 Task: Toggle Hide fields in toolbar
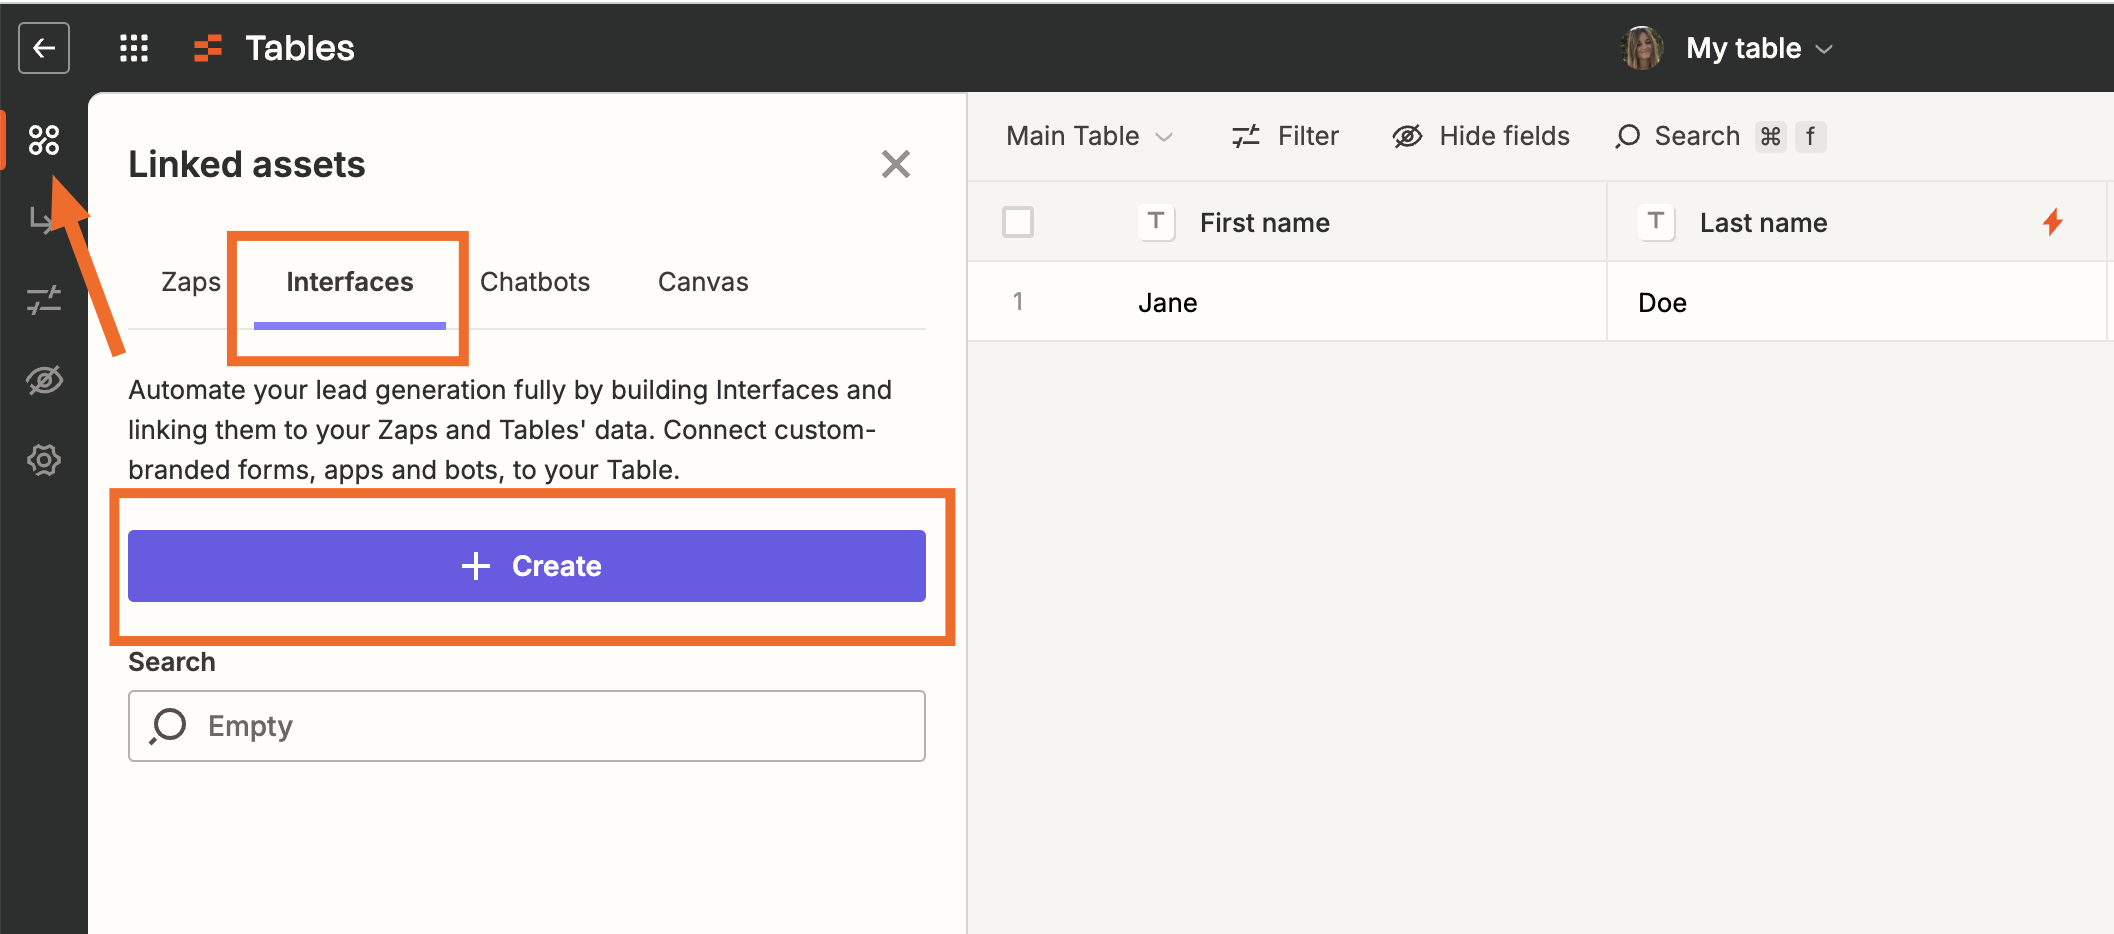pos(1481,136)
